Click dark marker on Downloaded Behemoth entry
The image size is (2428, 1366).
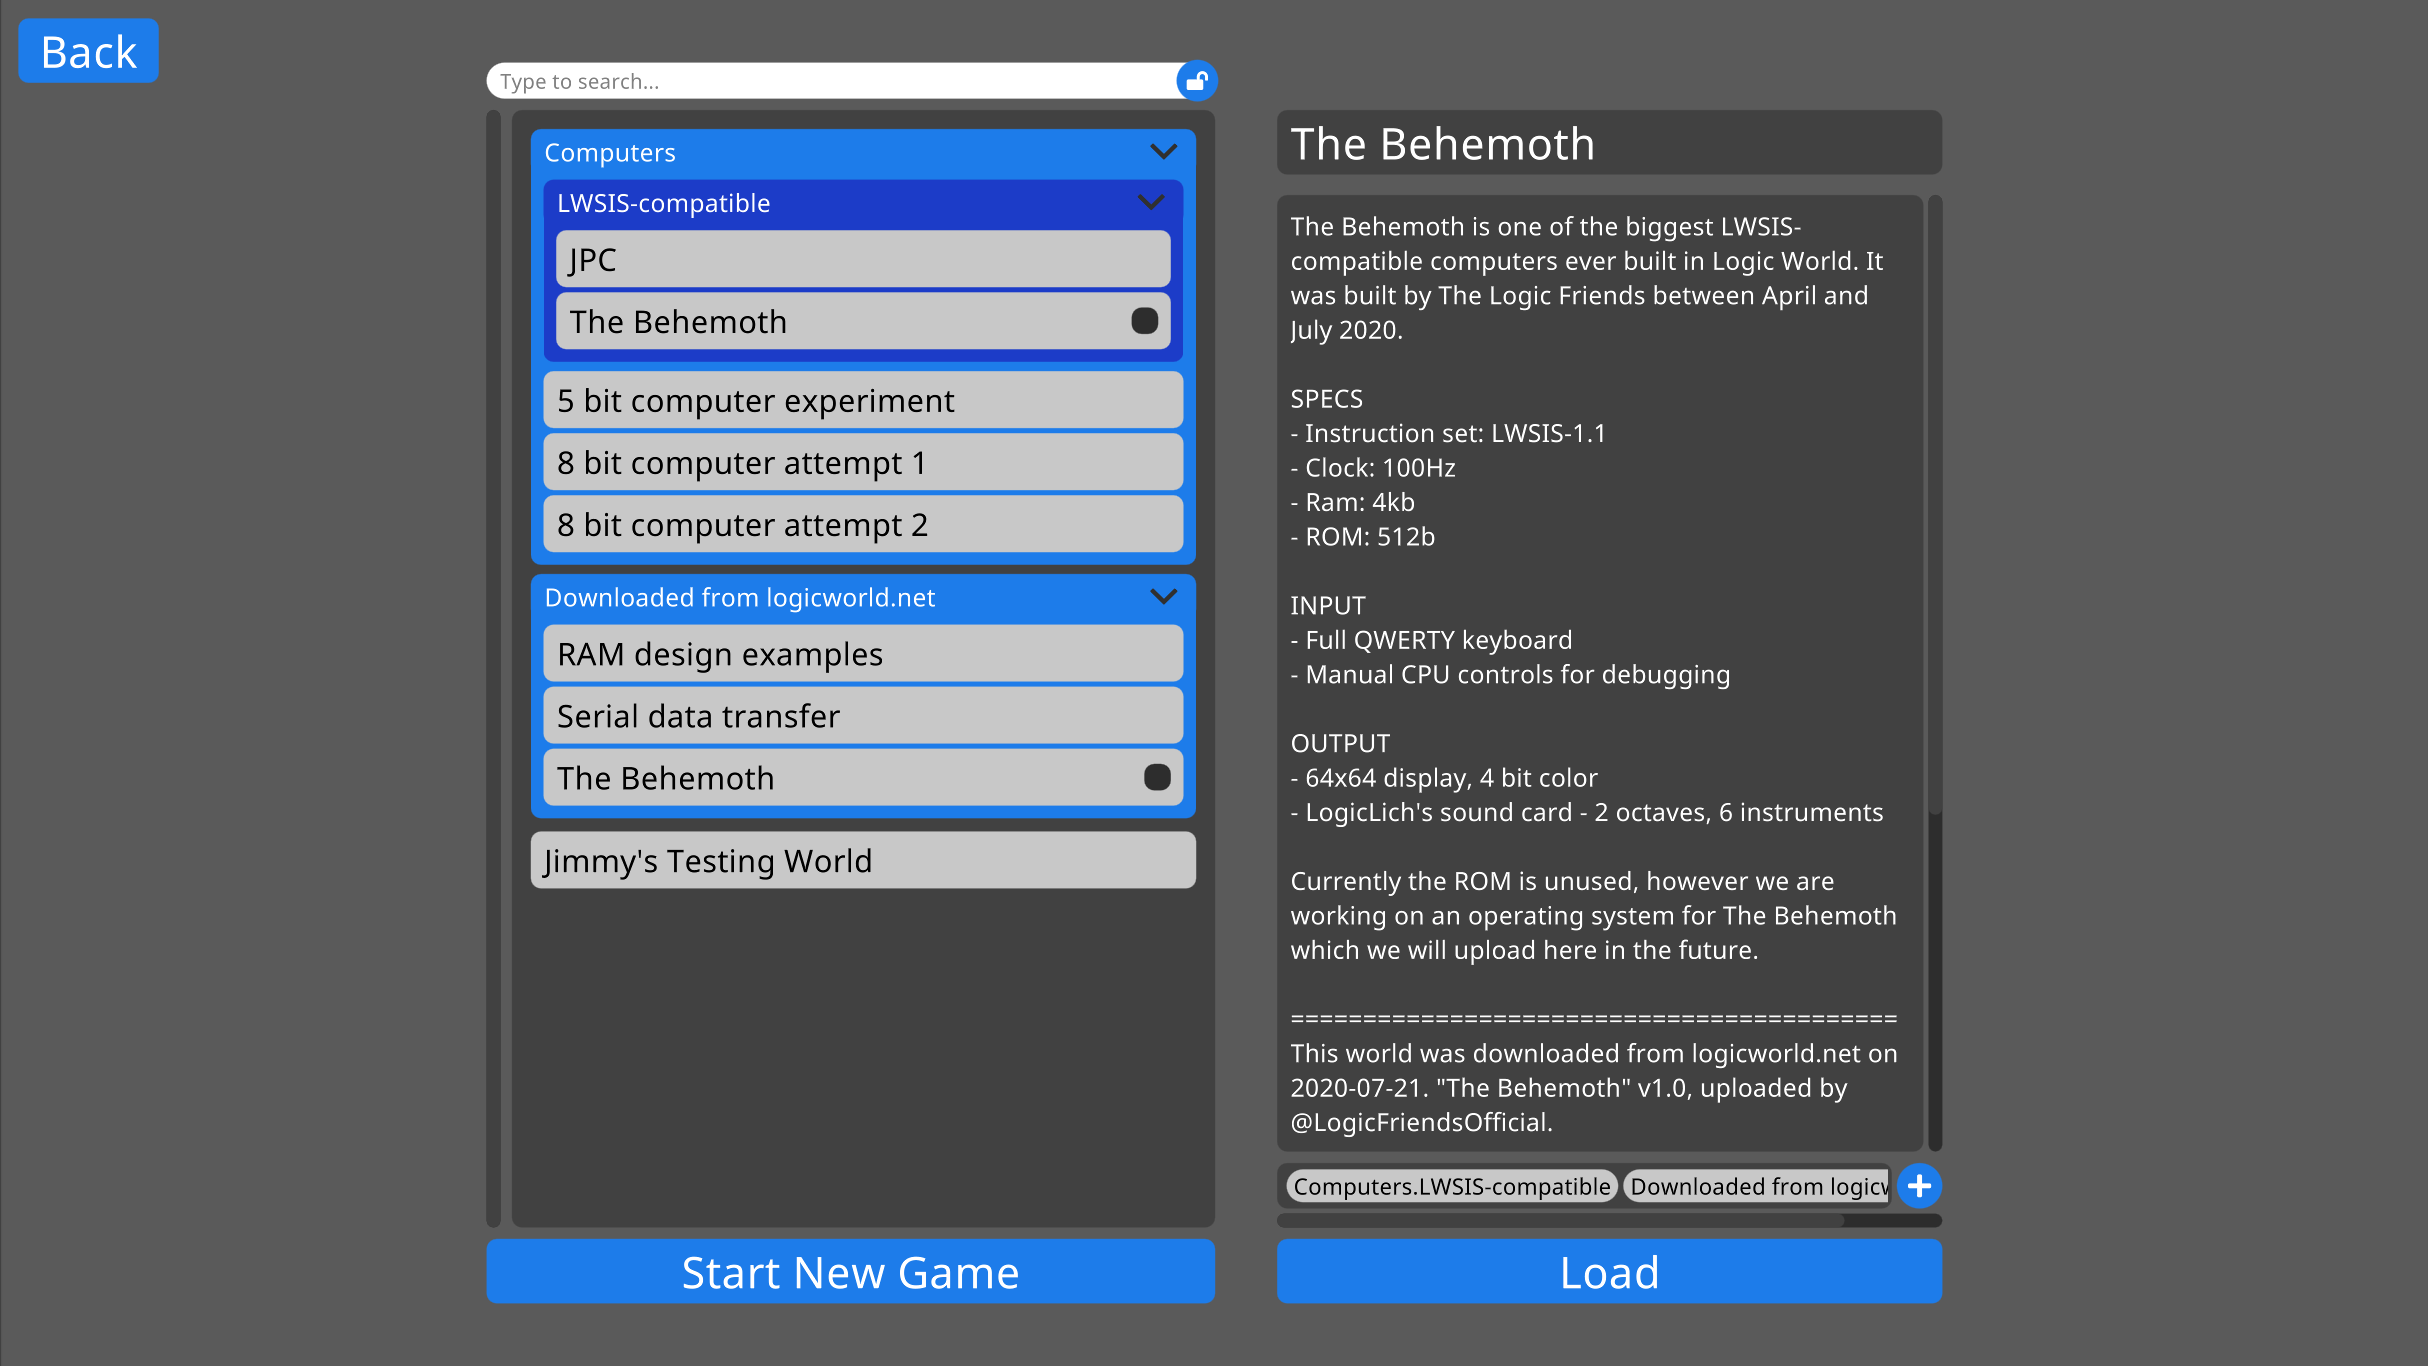pos(1157,777)
